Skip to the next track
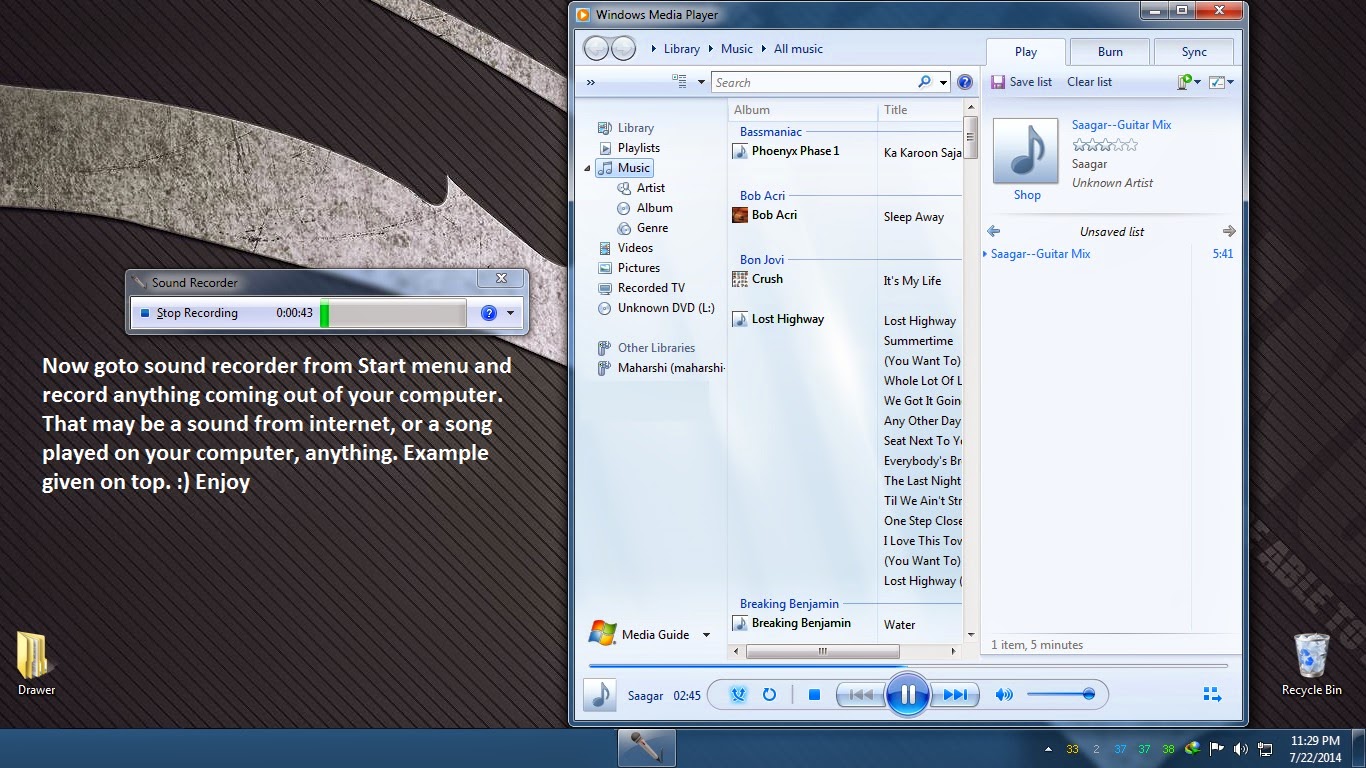1366x768 pixels. (x=955, y=694)
